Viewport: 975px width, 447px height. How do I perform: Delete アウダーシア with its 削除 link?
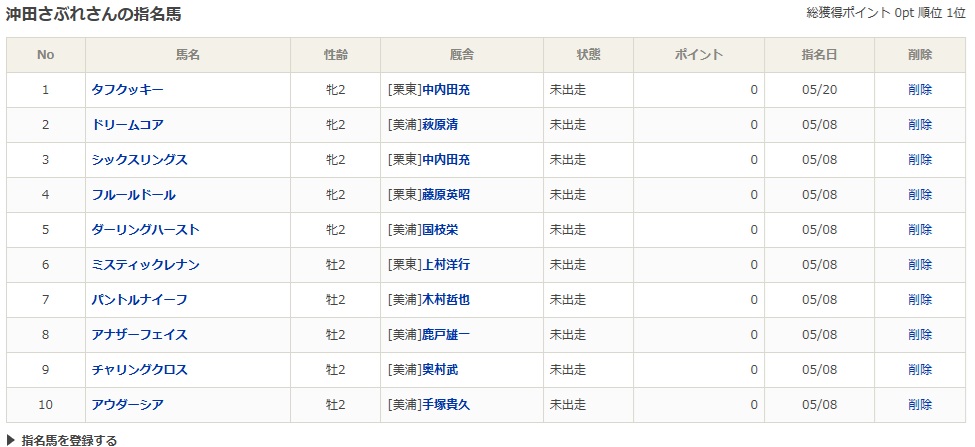tap(920, 405)
